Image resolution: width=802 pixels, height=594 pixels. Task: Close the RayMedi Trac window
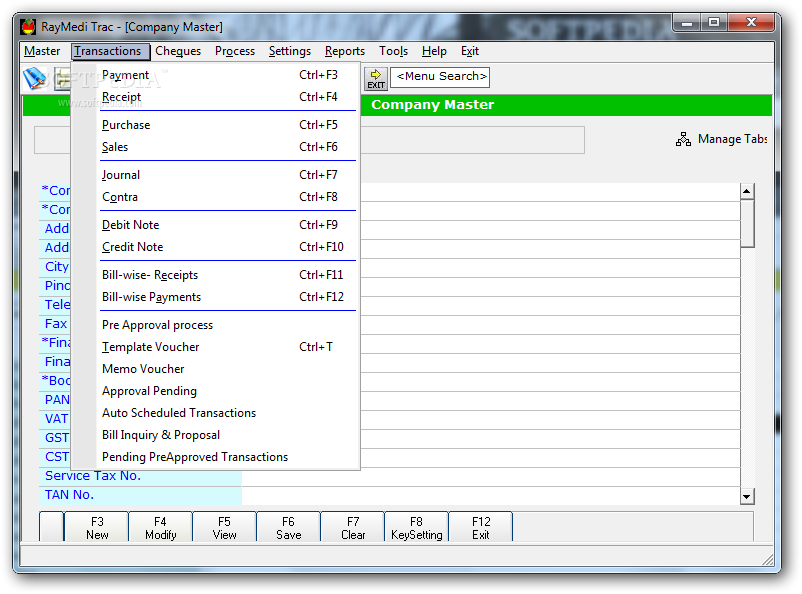751,23
